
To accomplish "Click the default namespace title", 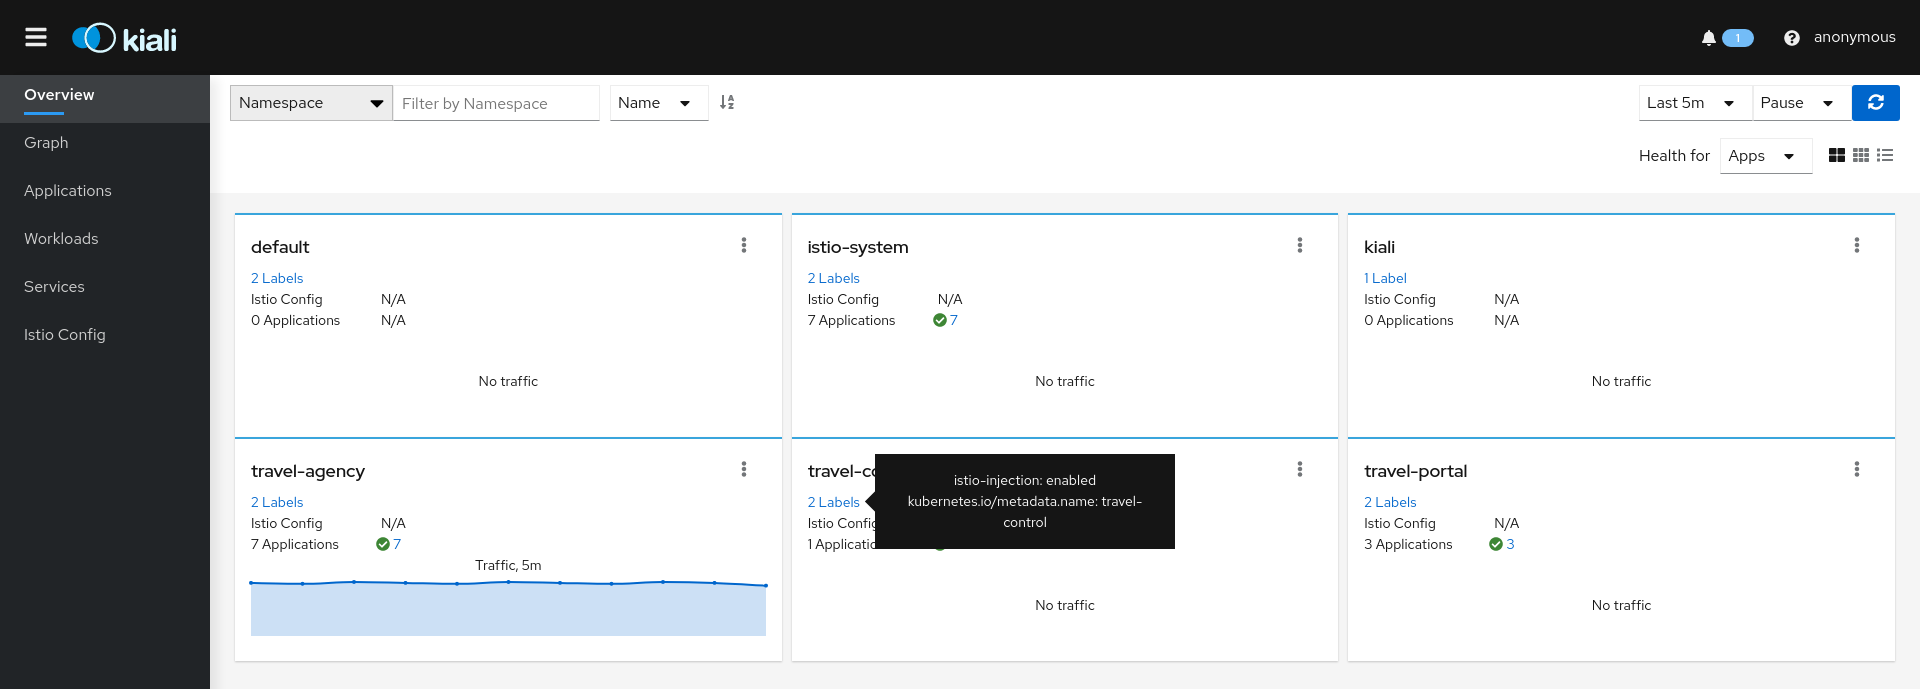I will pyautogui.click(x=280, y=247).
